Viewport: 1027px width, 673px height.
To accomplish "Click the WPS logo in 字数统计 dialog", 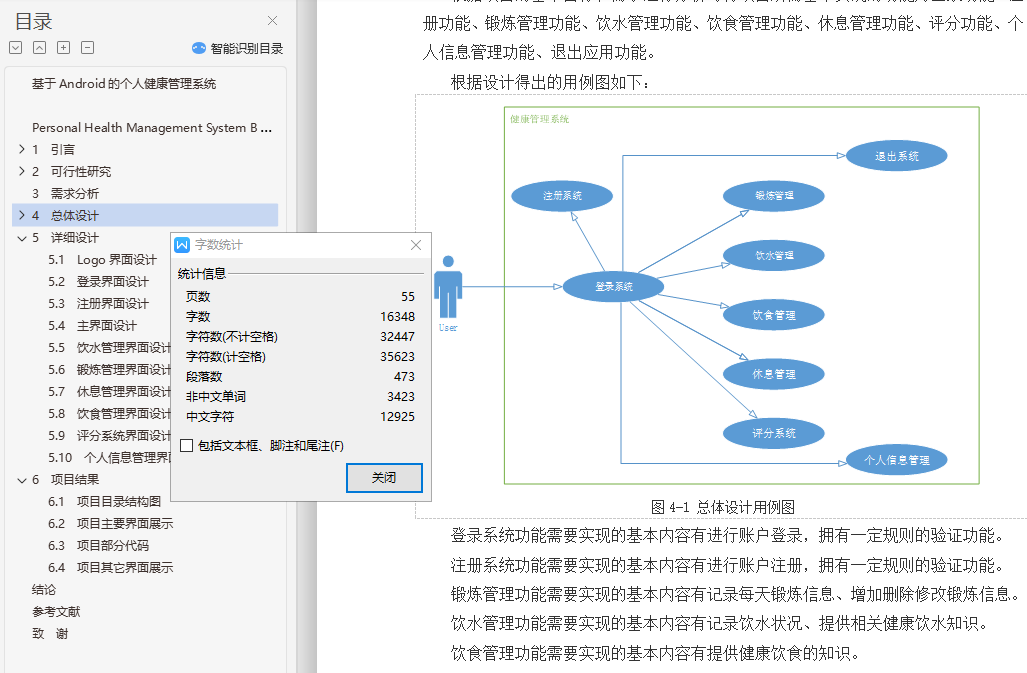I will click(182, 245).
